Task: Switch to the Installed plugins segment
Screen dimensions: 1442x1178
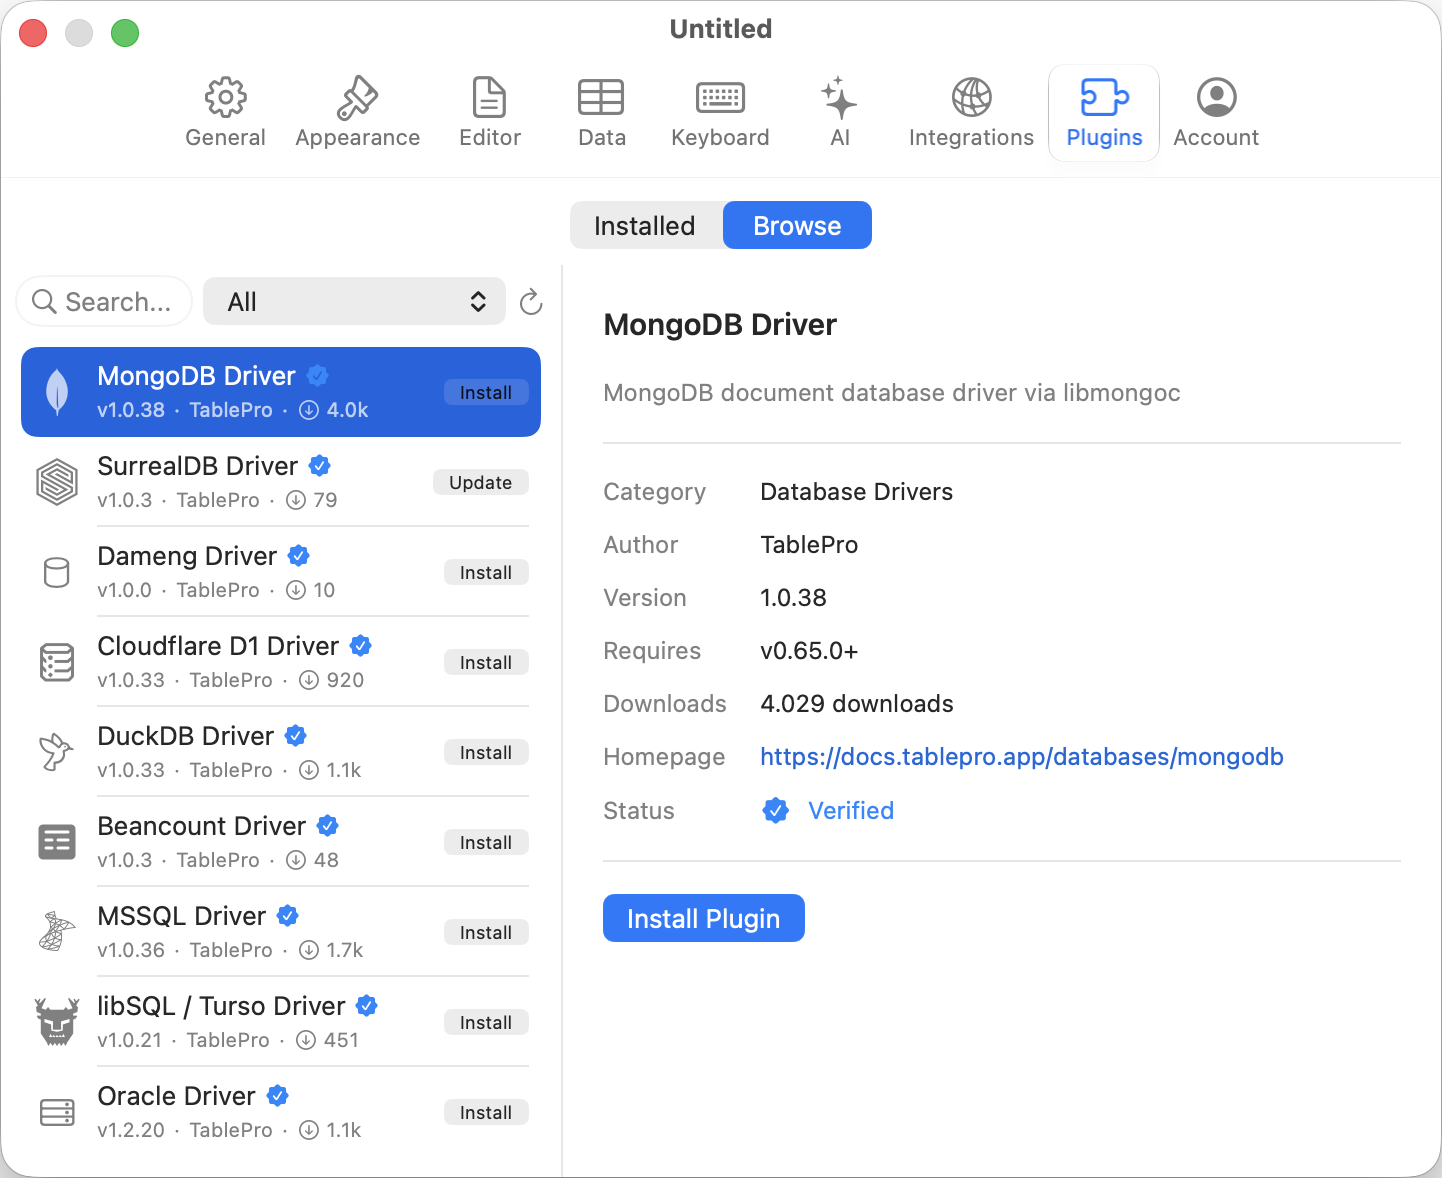Action: point(645,225)
